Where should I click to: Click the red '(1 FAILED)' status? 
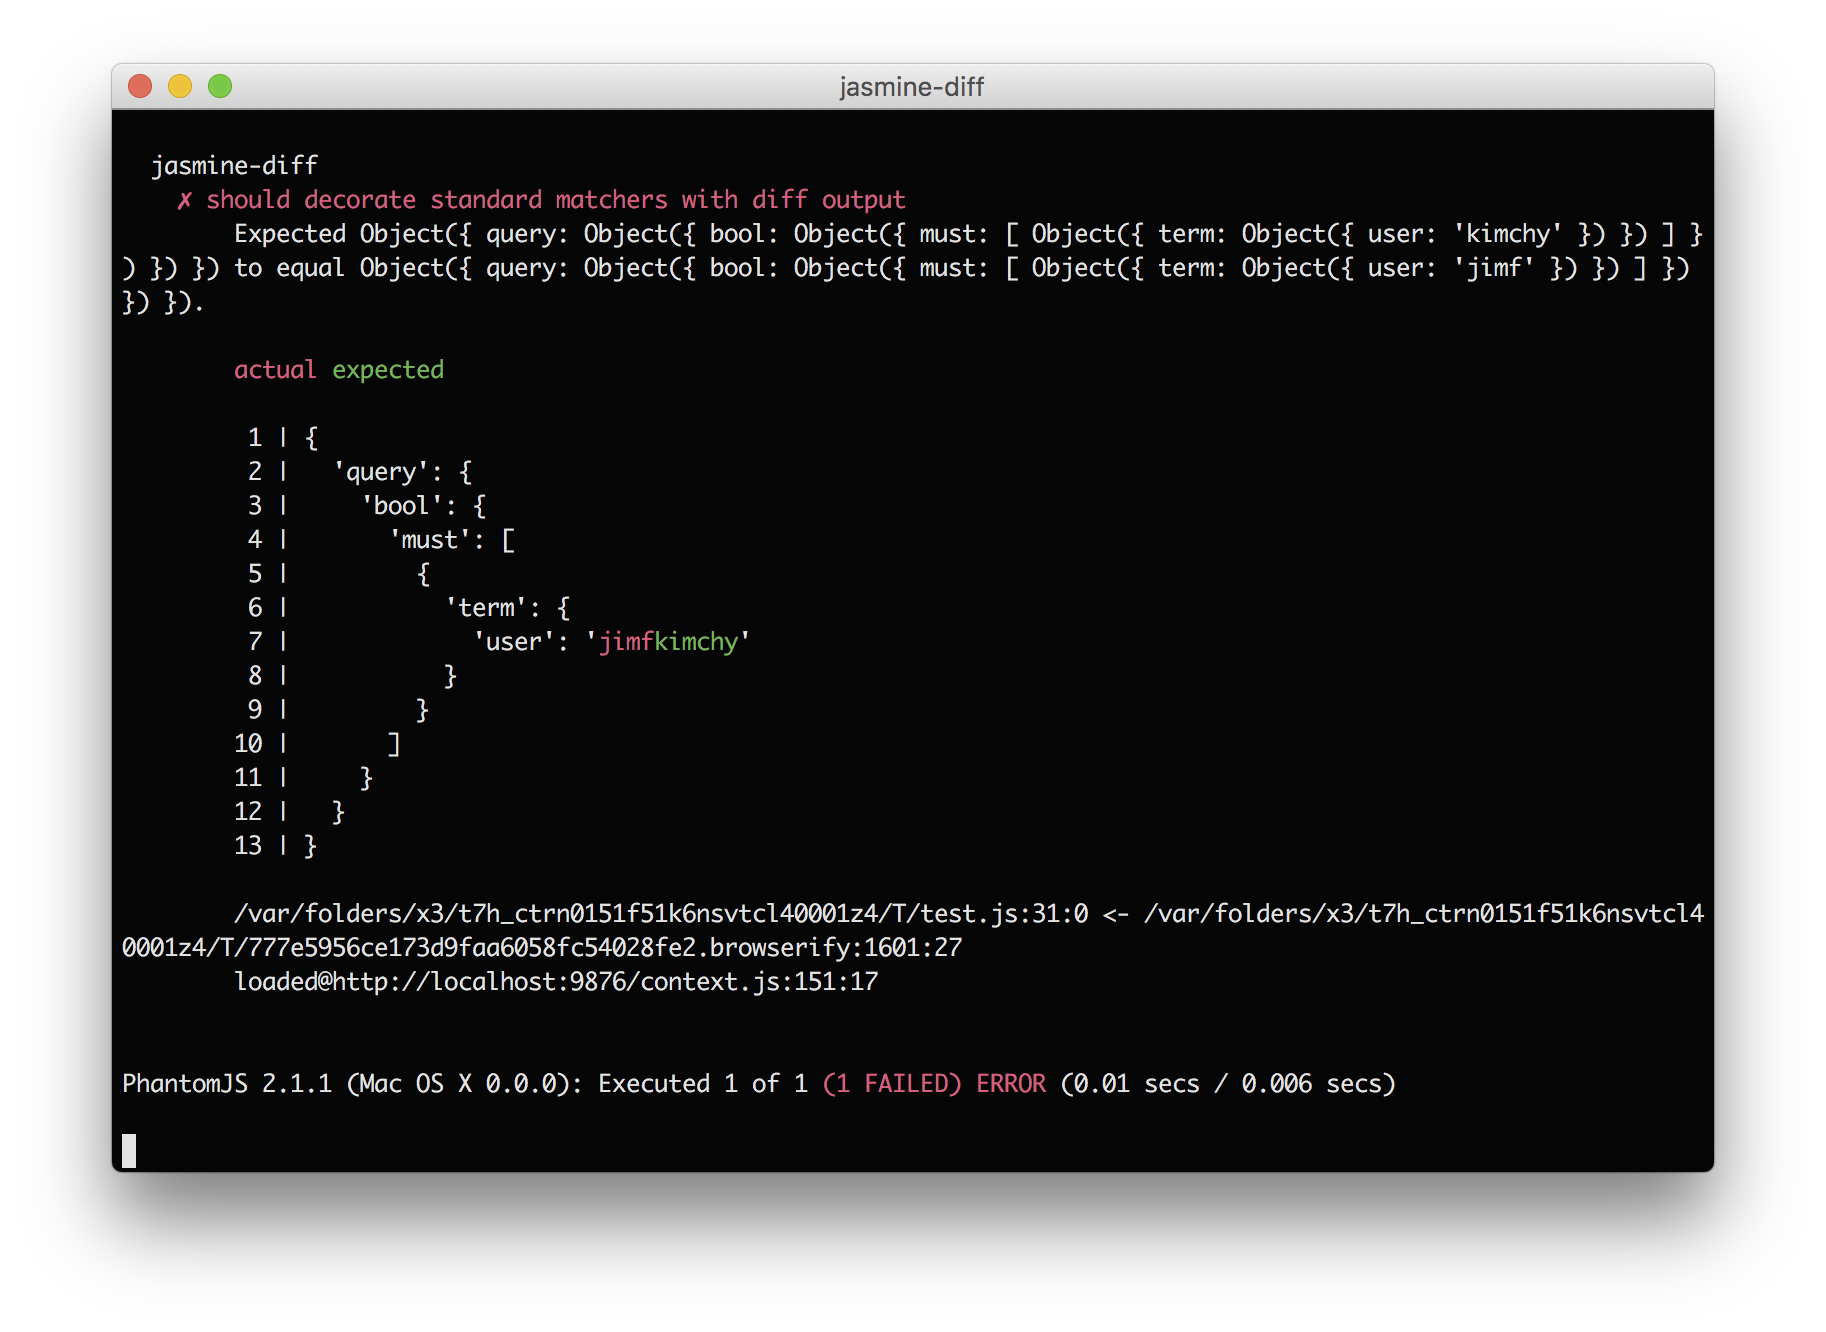point(891,1084)
